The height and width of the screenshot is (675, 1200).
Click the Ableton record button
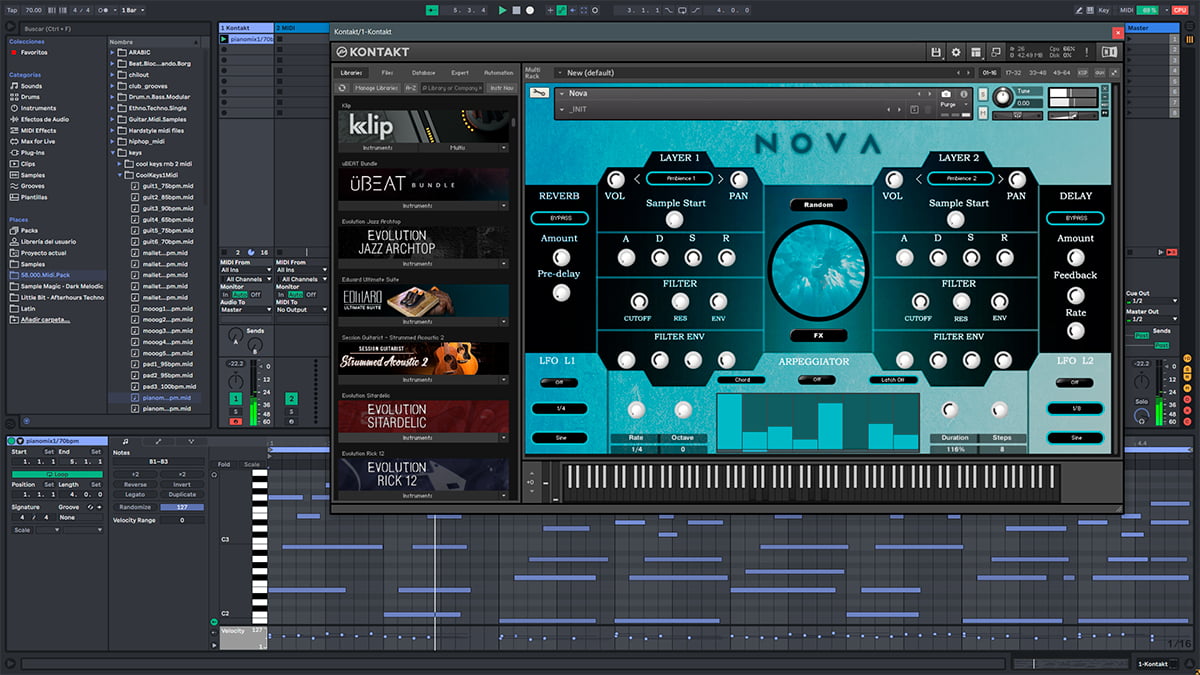point(529,10)
